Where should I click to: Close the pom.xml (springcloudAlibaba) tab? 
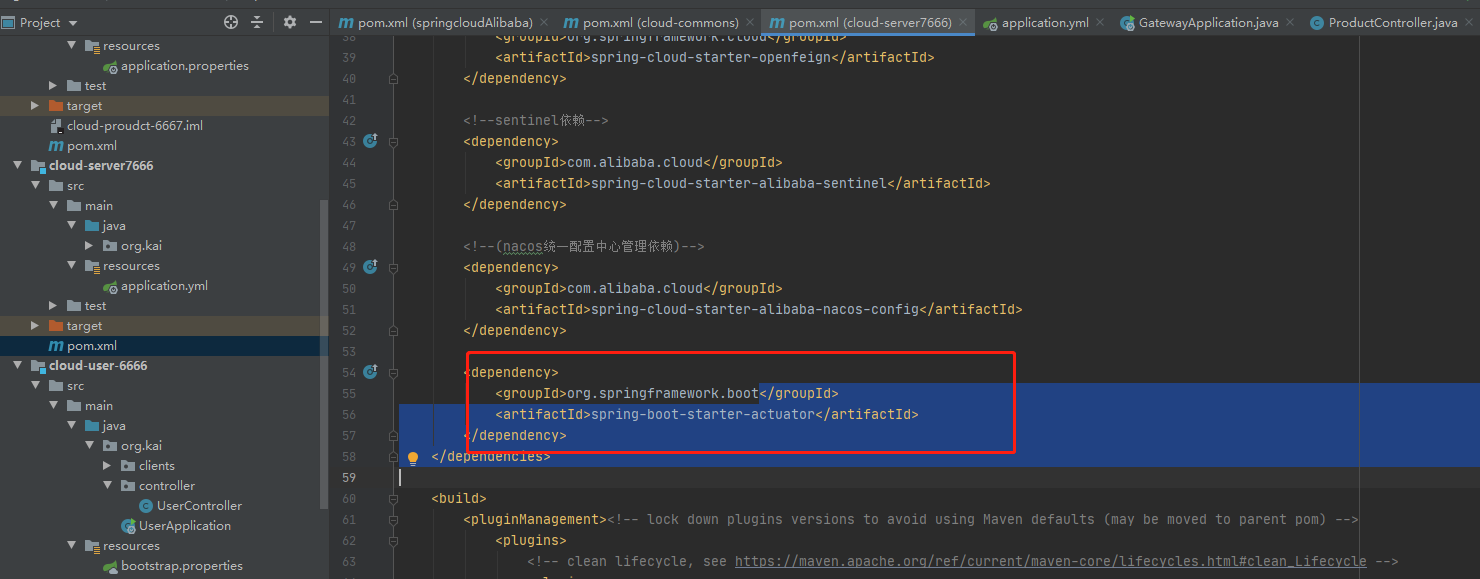pos(543,22)
